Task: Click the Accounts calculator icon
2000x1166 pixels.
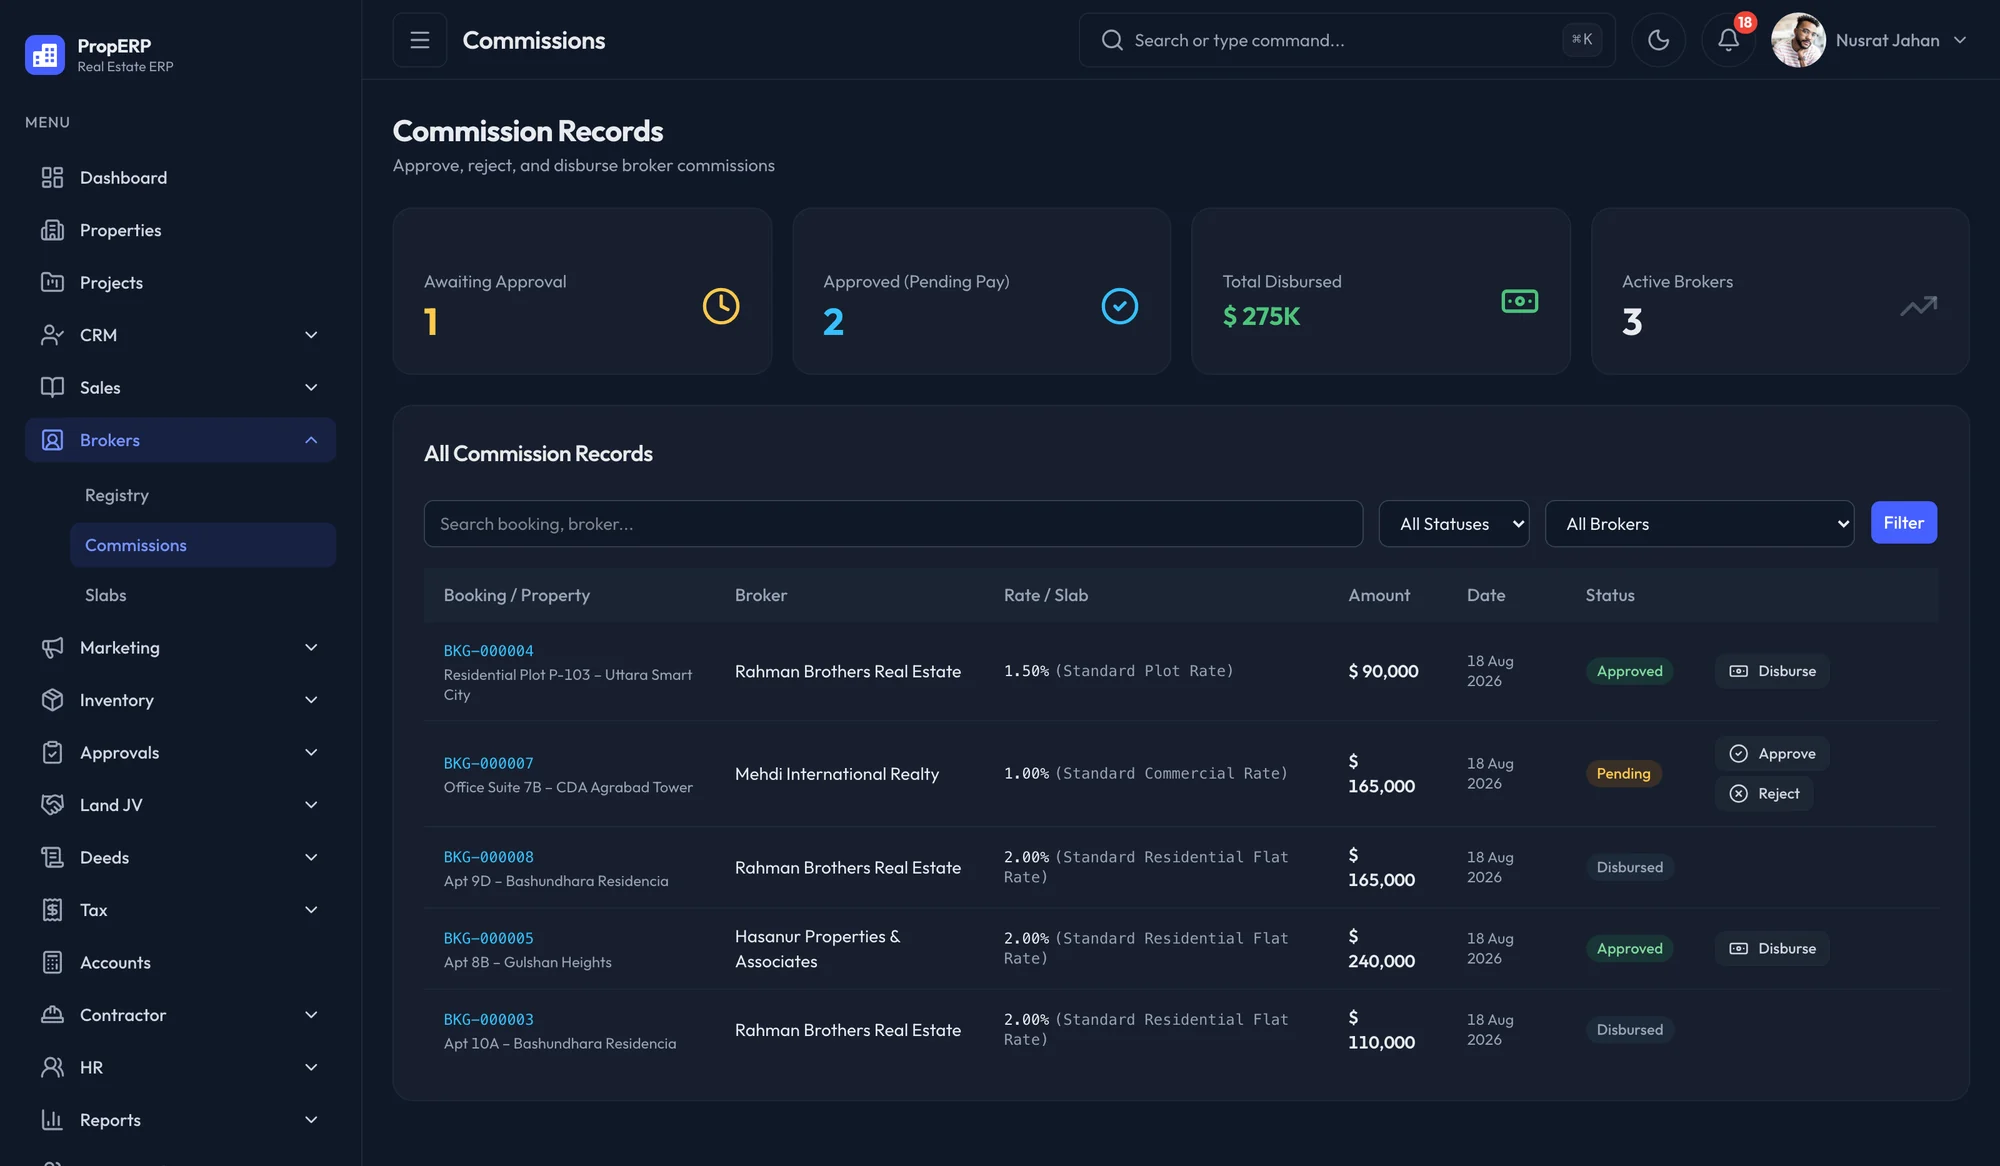Action: (x=52, y=963)
